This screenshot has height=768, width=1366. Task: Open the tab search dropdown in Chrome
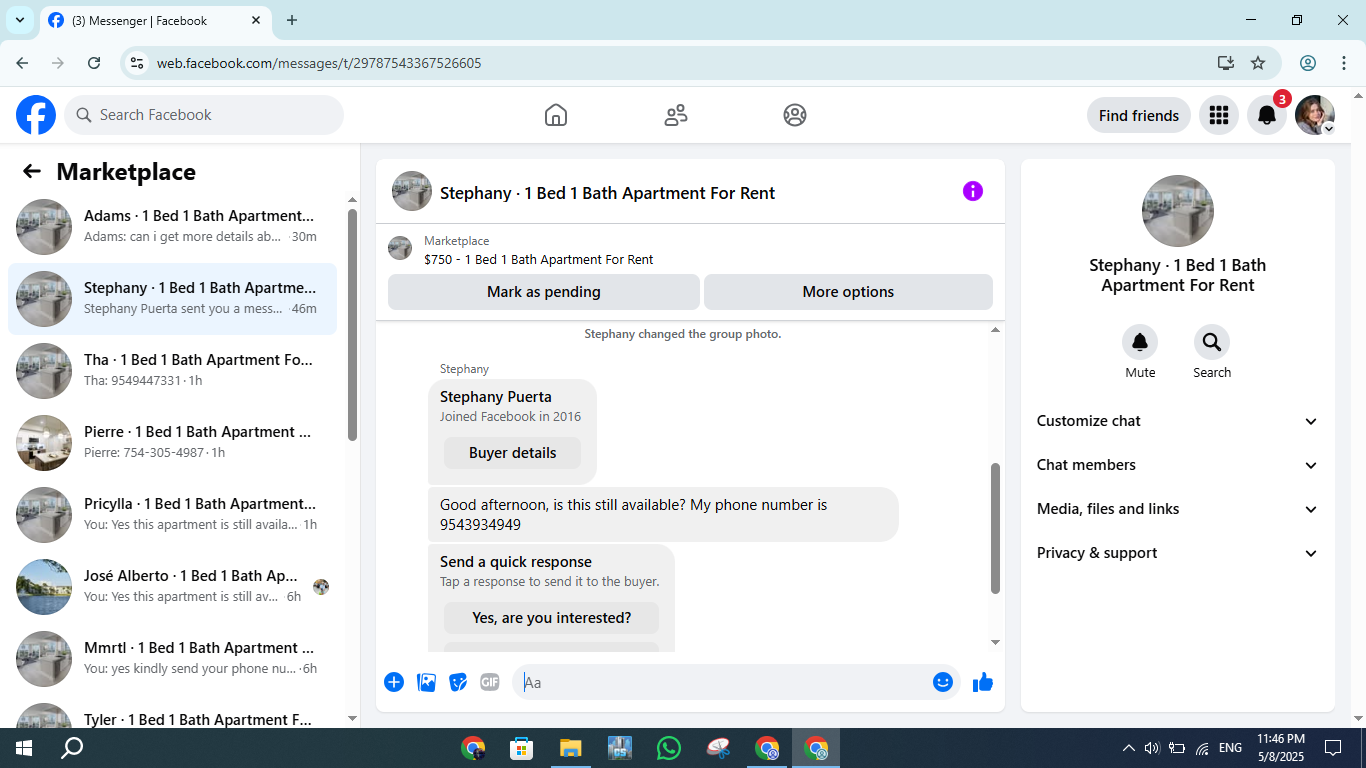point(19,20)
